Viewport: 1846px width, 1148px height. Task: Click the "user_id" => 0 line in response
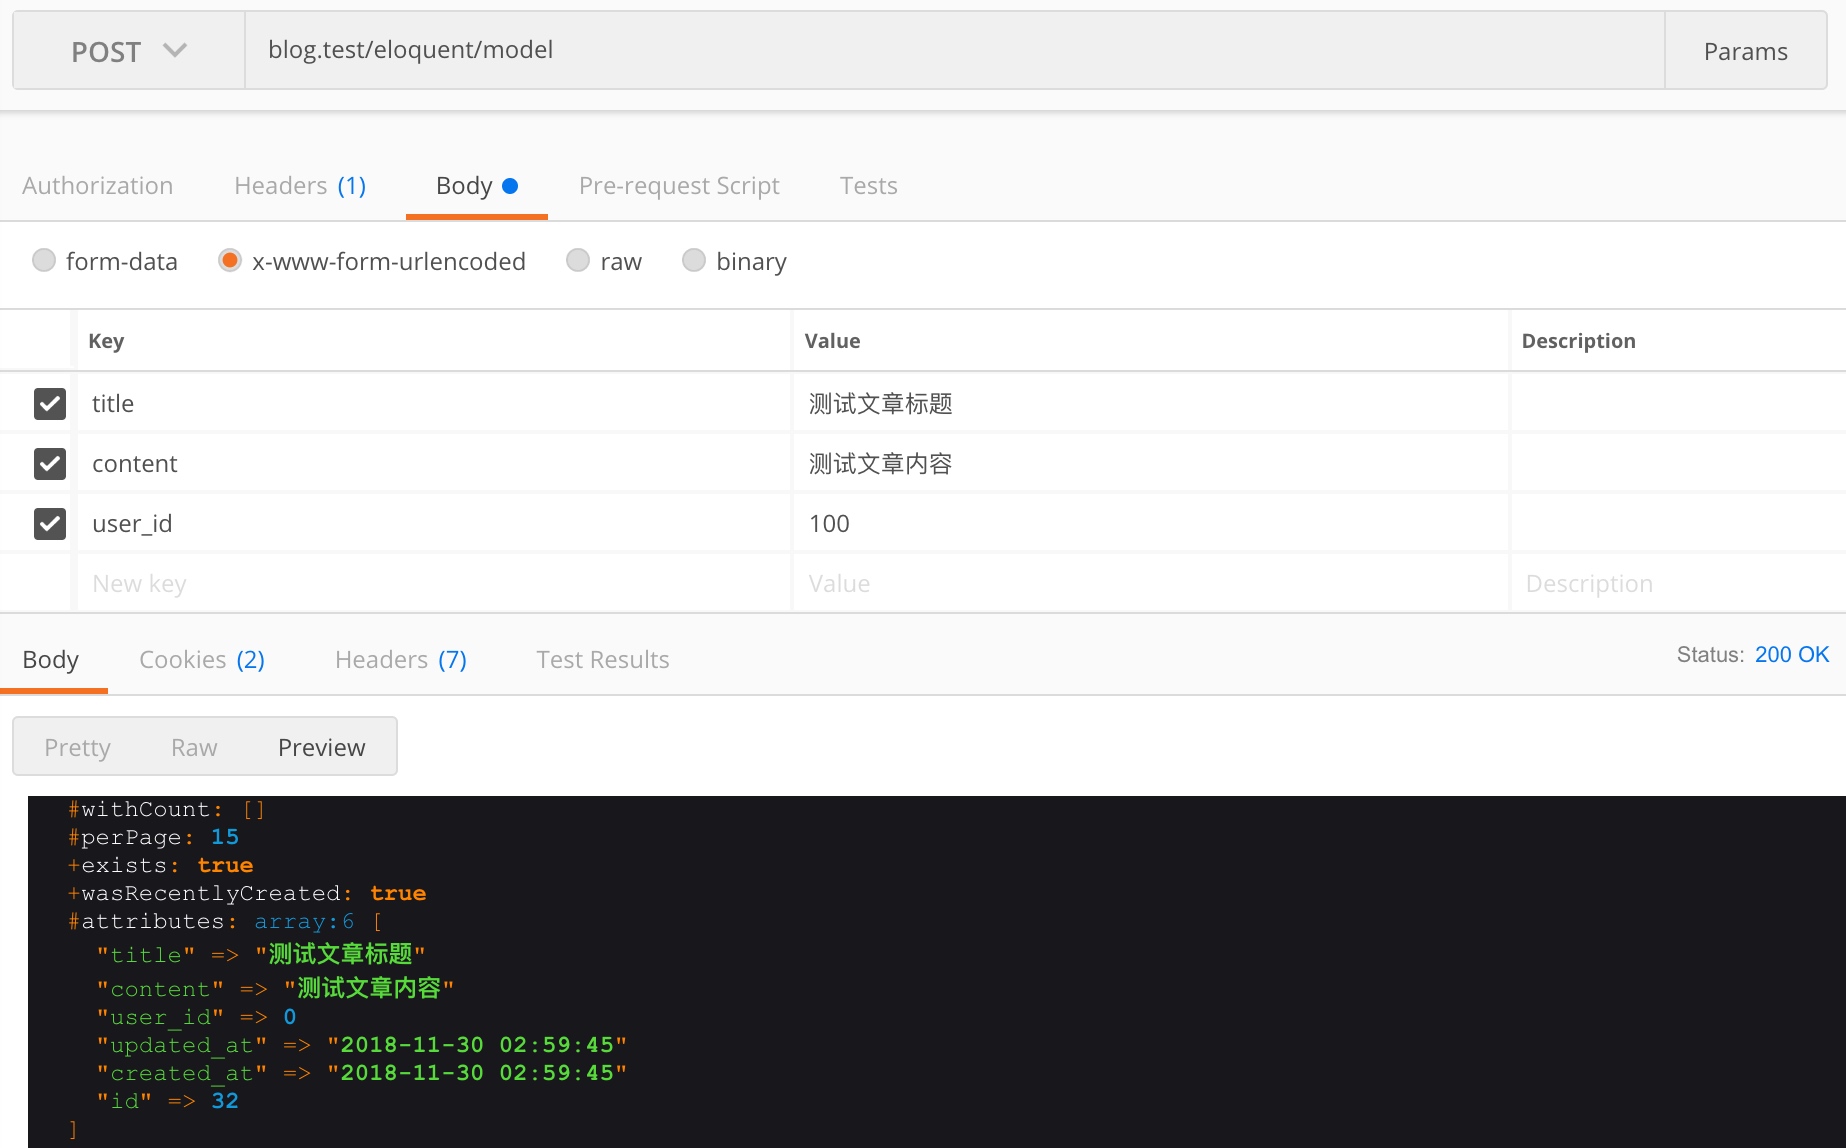[x=196, y=1017]
